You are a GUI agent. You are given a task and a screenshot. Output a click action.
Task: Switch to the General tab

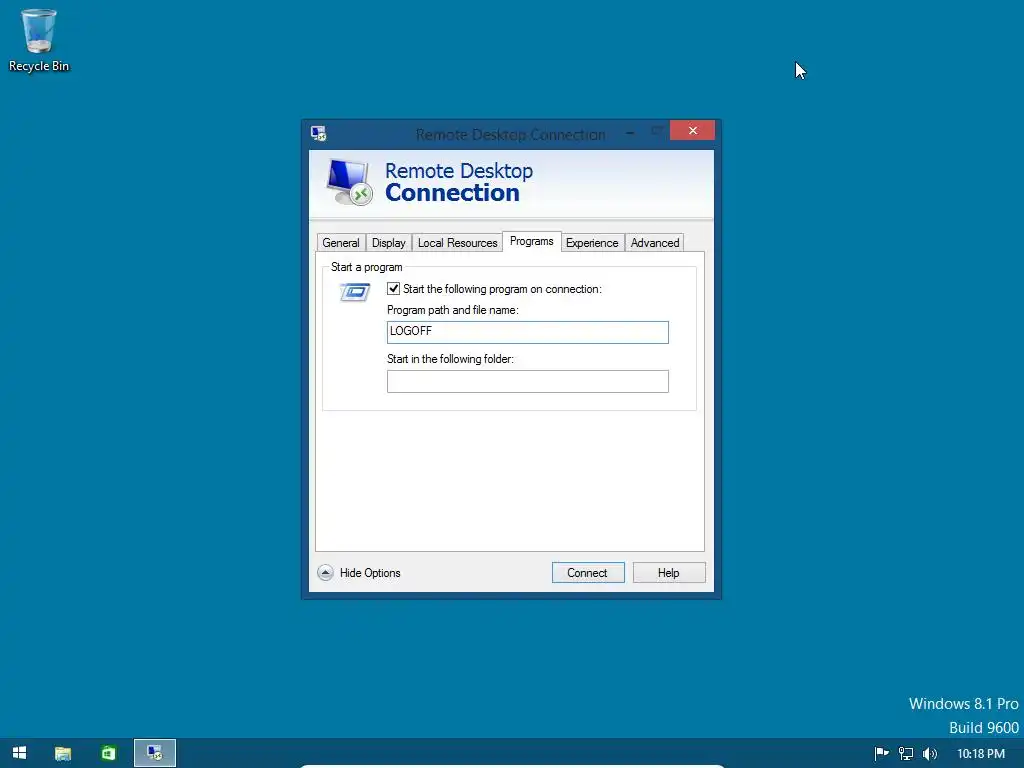(341, 243)
